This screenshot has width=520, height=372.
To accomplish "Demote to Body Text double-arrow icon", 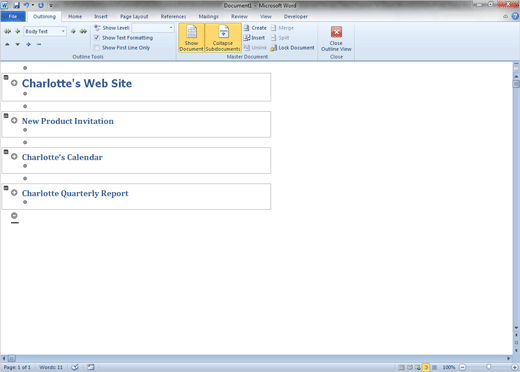I will [83, 31].
